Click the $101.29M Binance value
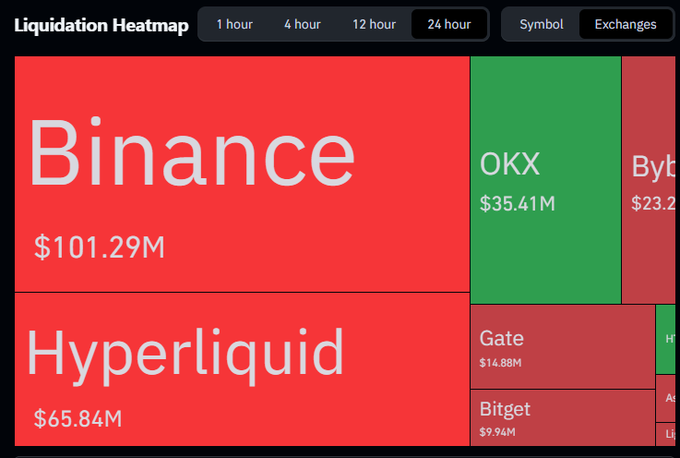This screenshot has width=680, height=458. [99, 247]
